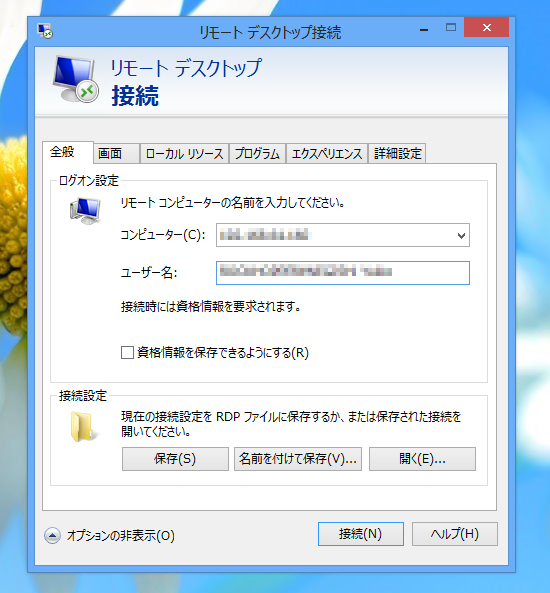Click the ログオン設定 group label
The height and width of the screenshot is (593, 550).
[89, 181]
